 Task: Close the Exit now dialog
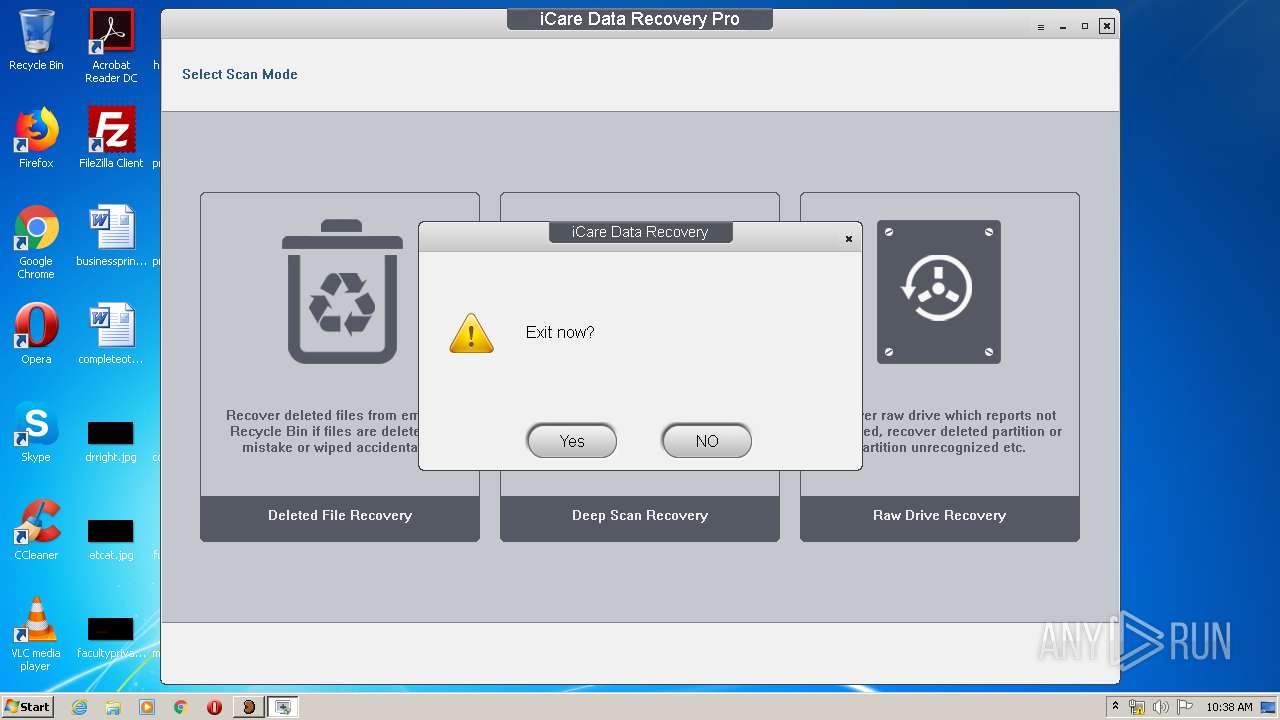848,239
